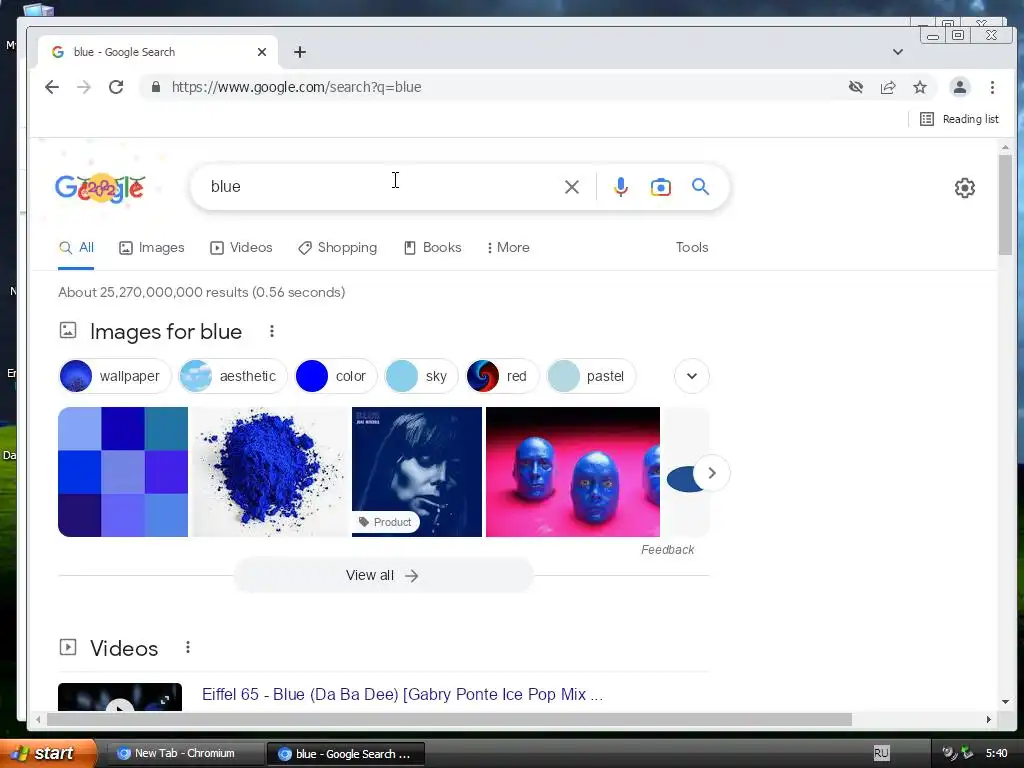The height and width of the screenshot is (768, 1024).
Task: Open the blue color palette grid image
Action: click(x=123, y=472)
